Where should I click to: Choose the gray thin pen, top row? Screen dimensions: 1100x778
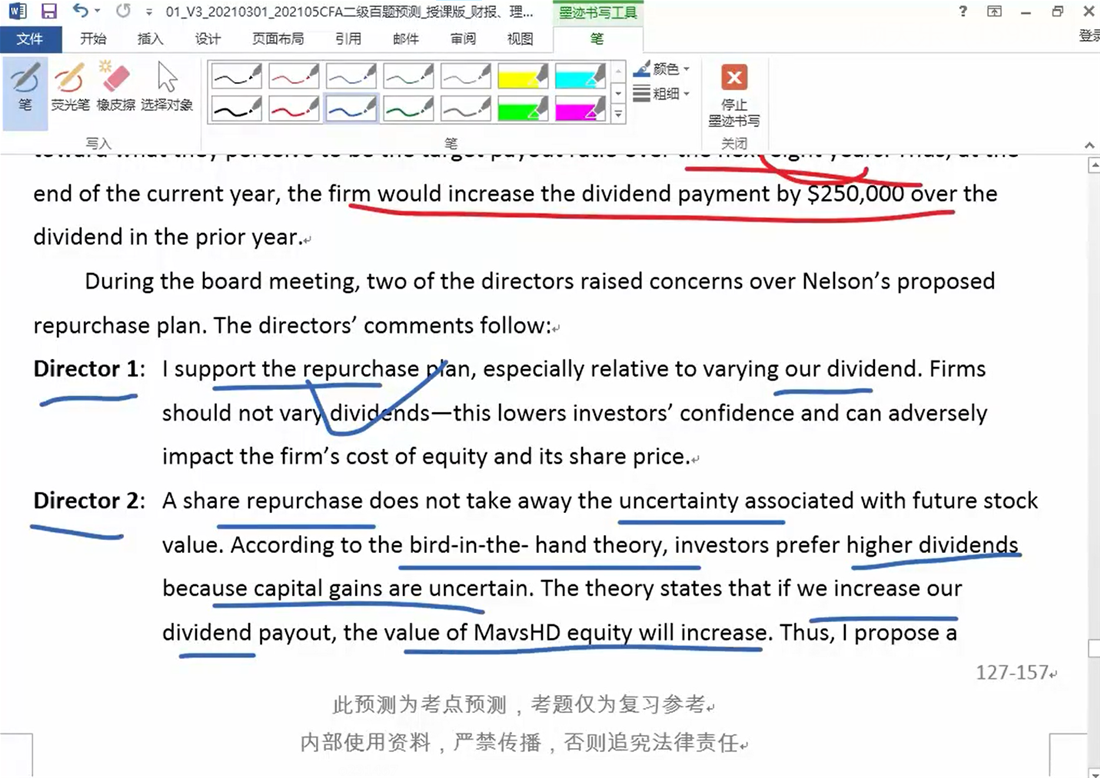(x=466, y=75)
